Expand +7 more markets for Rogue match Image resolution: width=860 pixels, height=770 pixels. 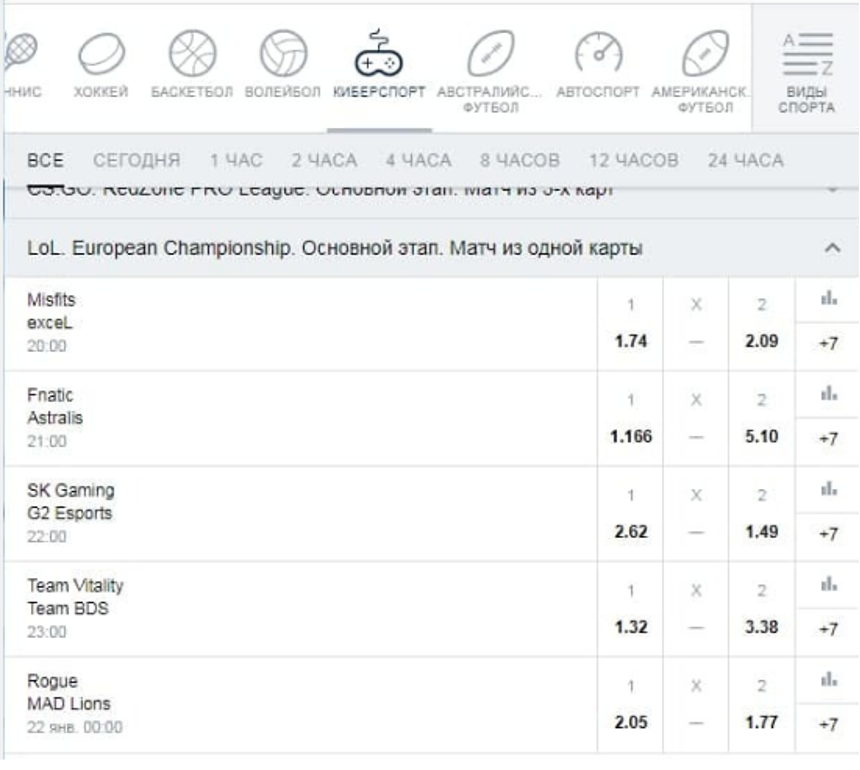828,725
